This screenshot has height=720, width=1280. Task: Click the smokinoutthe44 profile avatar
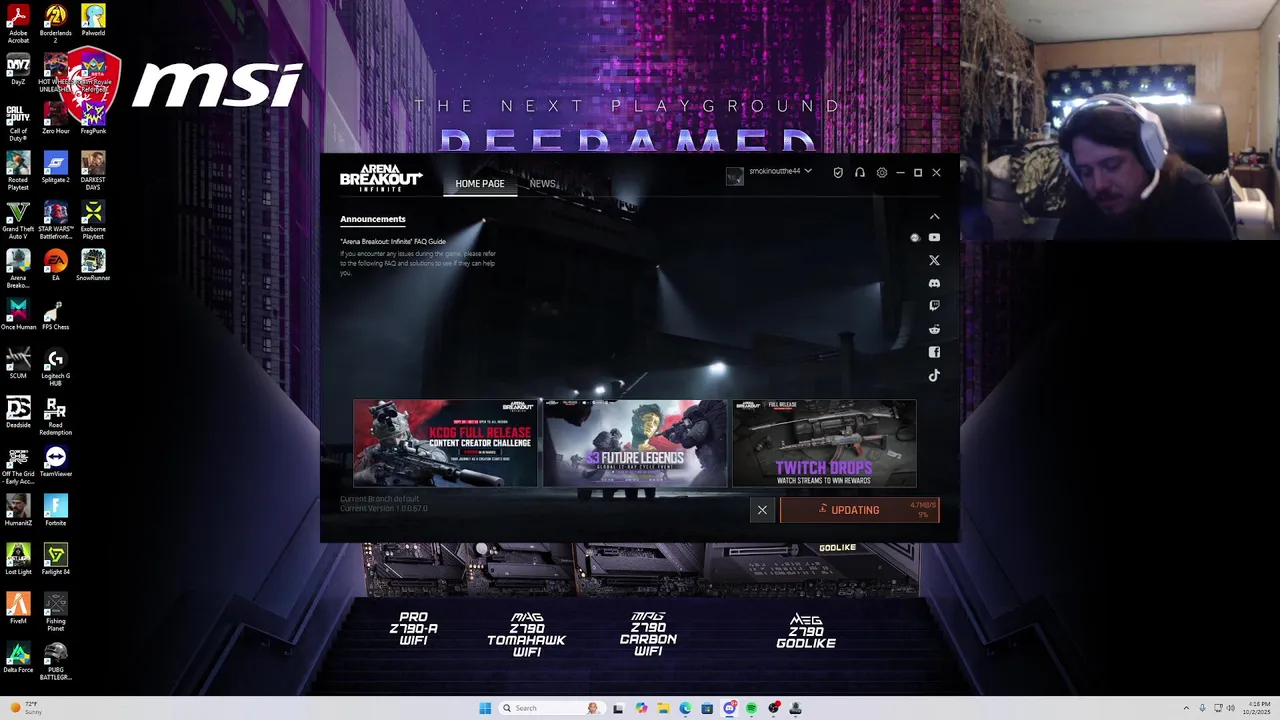pos(735,176)
